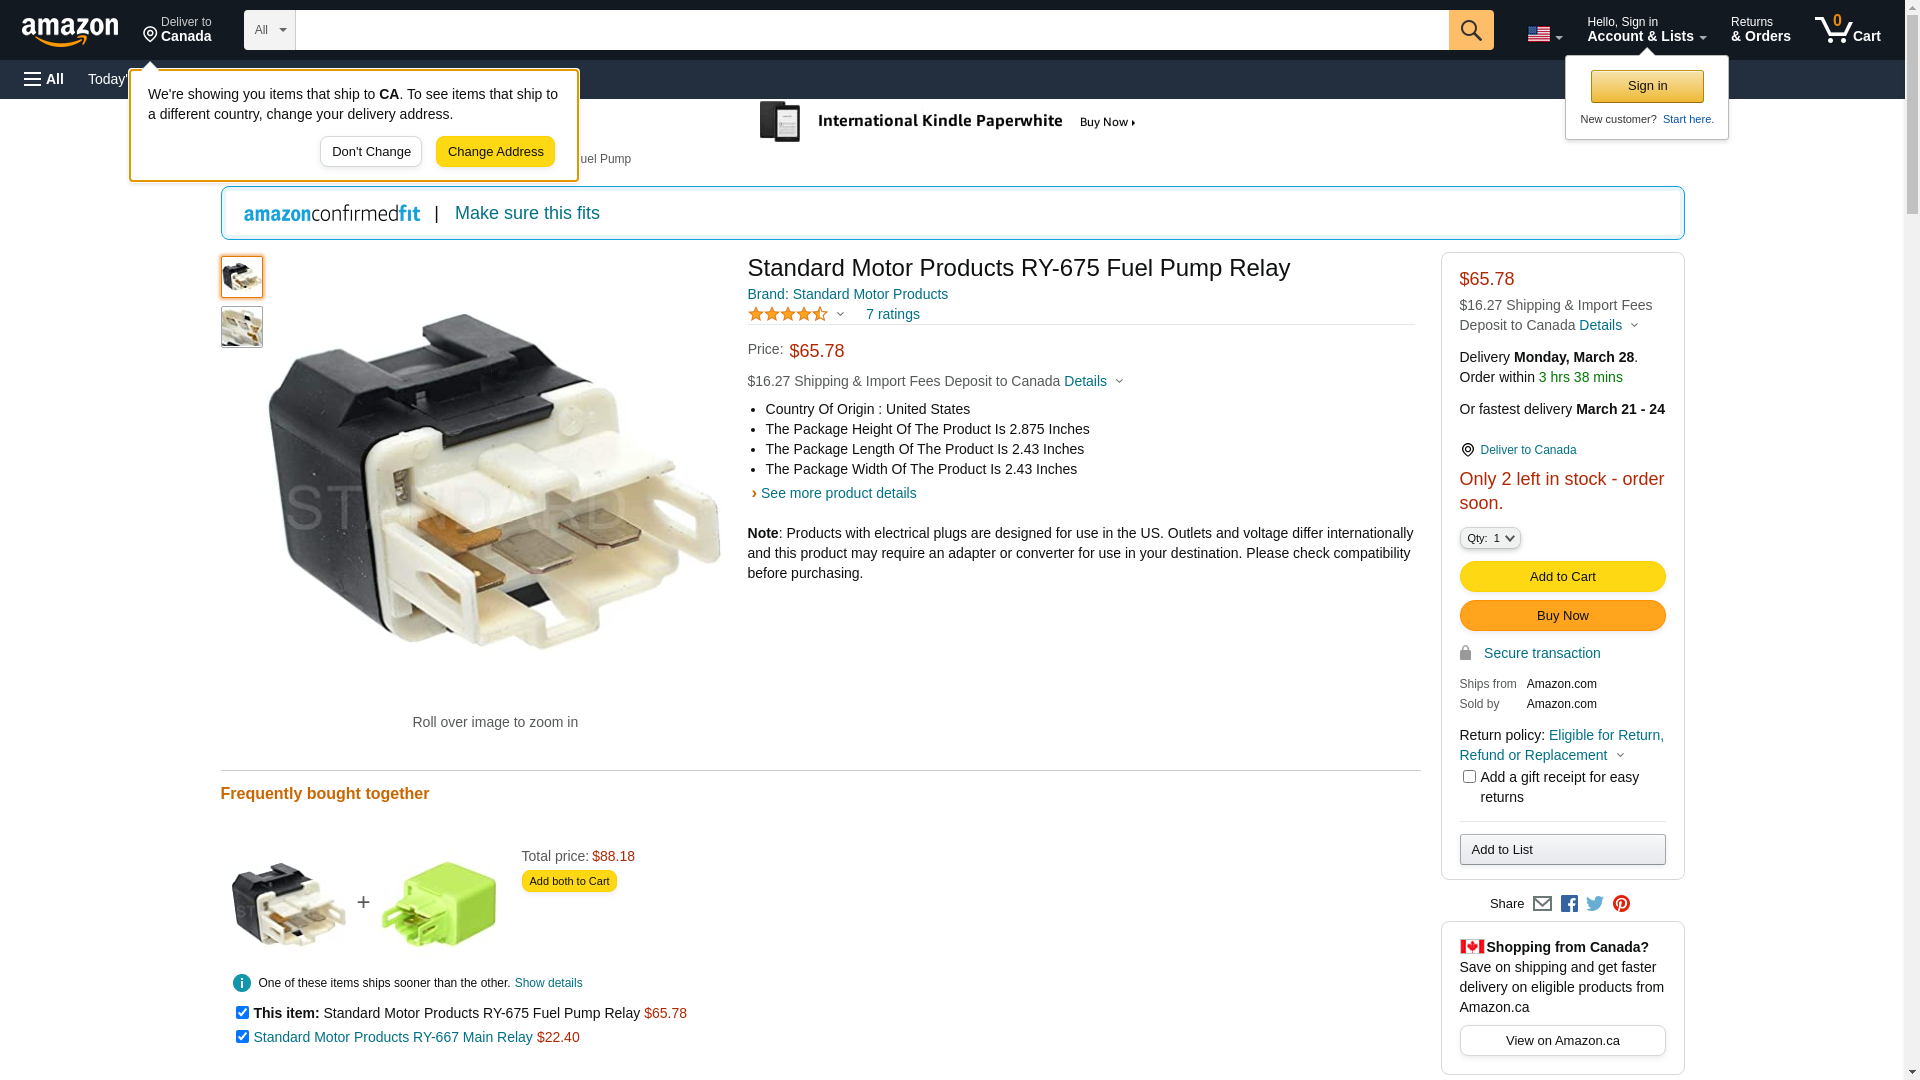The height and width of the screenshot is (1080, 1920).
Task: Click in the search input field
Action: pos(872,30)
